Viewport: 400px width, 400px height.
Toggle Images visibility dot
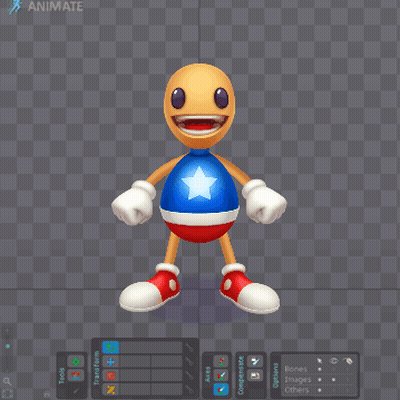click(334, 380)
